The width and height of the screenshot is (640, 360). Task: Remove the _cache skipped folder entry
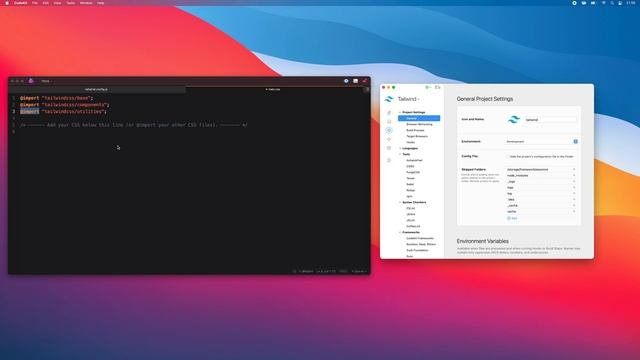[574, 206]
